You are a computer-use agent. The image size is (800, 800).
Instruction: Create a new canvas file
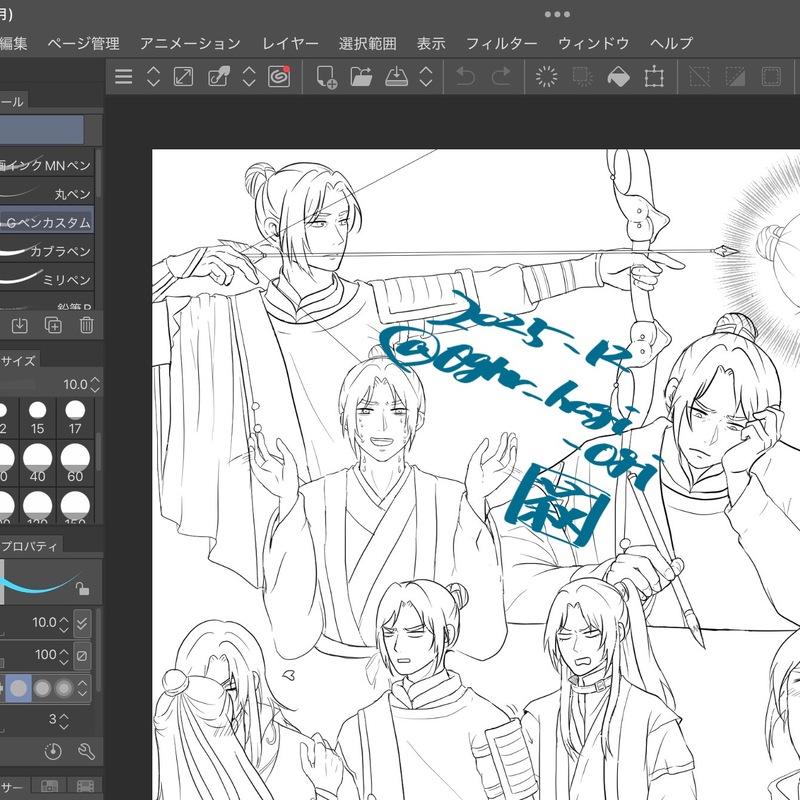pyautogui.click(x=326, y=76)
